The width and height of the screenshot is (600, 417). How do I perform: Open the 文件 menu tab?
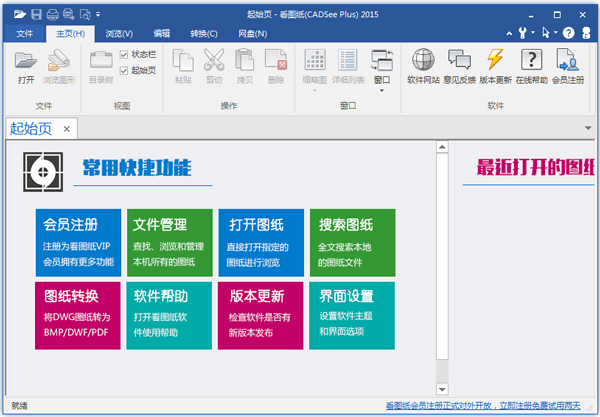pyautogui.click(x=25, y=33)
